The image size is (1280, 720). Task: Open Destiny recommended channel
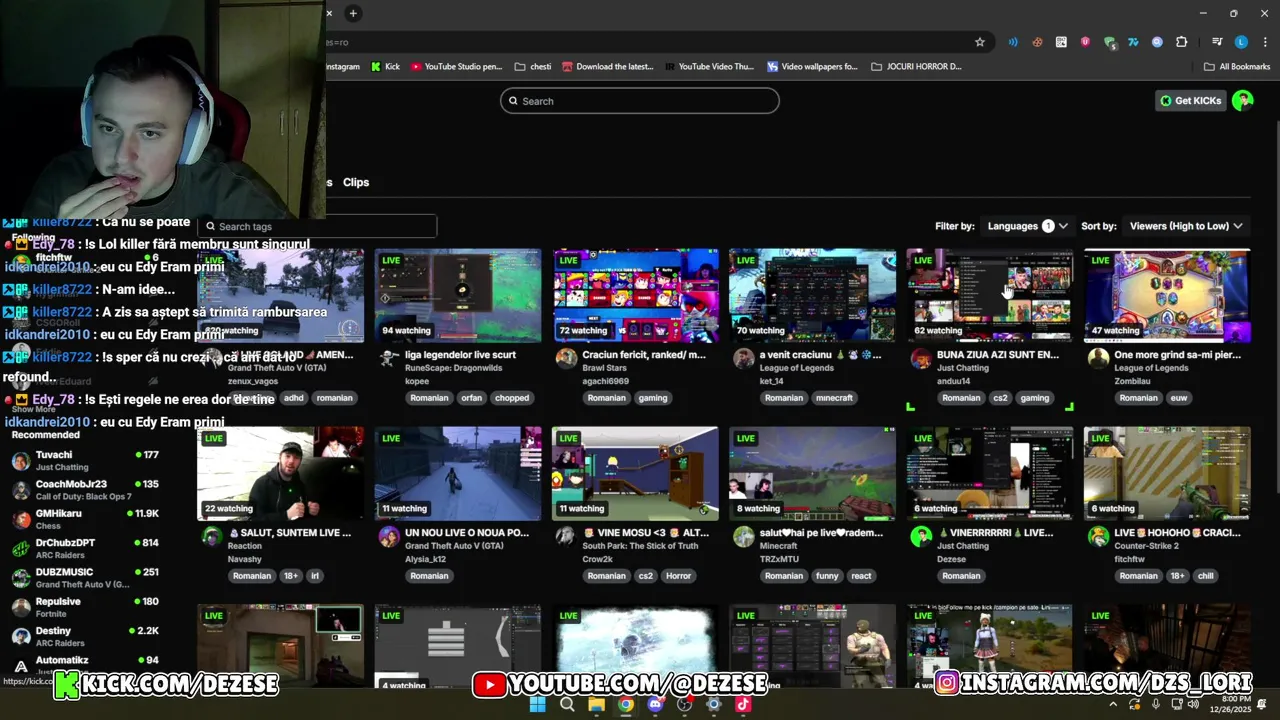click(85, 636)
